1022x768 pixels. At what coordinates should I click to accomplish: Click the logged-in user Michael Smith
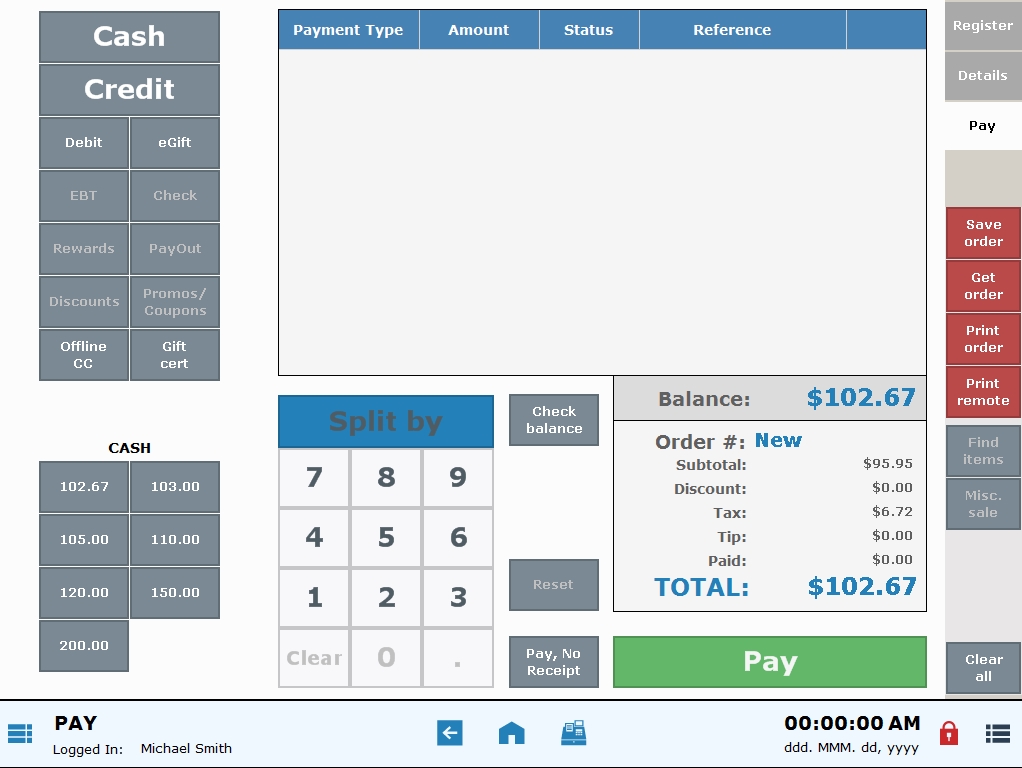(186, 748)
